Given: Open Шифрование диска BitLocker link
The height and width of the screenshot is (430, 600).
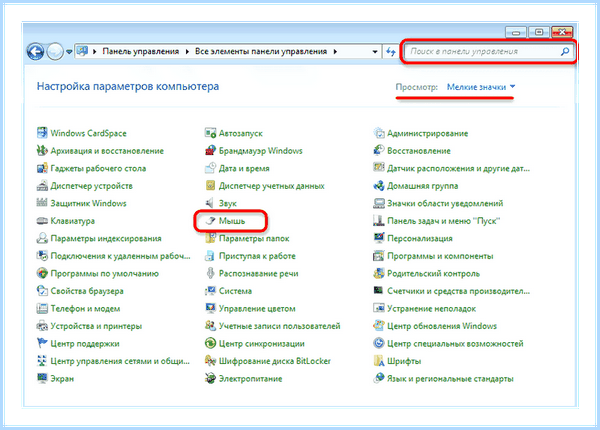Looking at the screenshot, I should pos(275,361).
